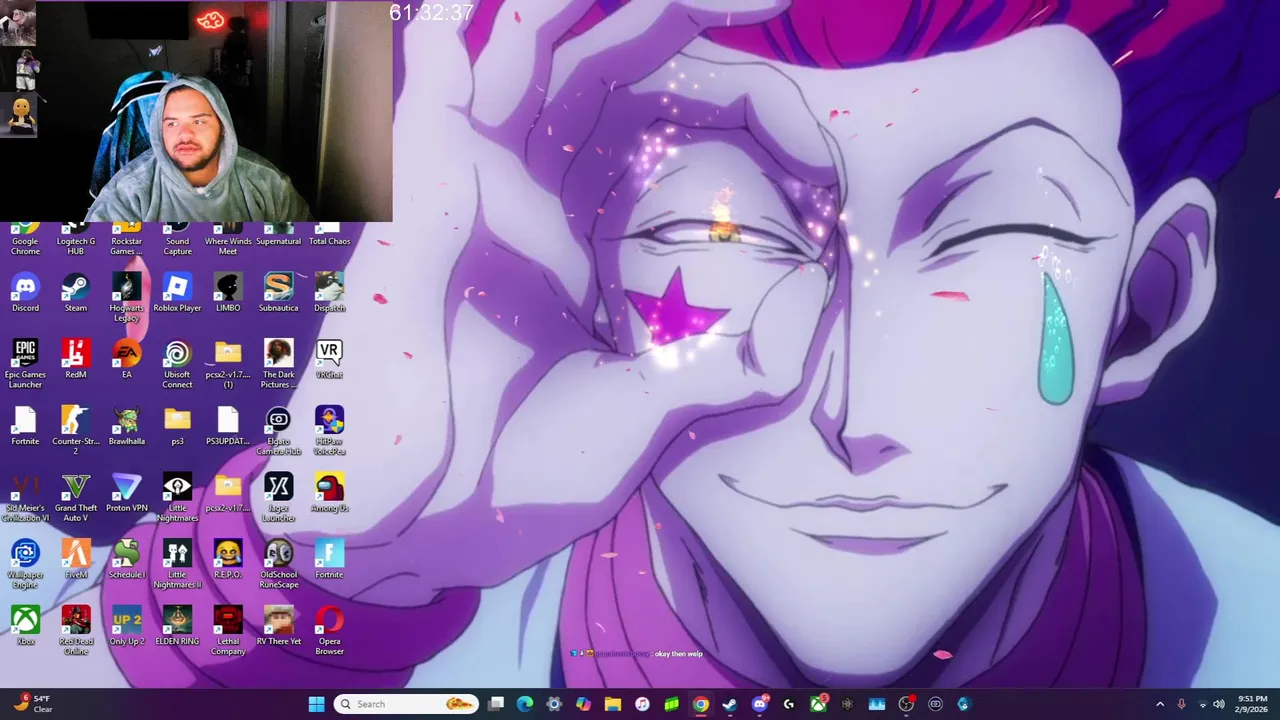Open Ubisoft Connect shortcut
The image size is (1280, 720).
(177, 364)
